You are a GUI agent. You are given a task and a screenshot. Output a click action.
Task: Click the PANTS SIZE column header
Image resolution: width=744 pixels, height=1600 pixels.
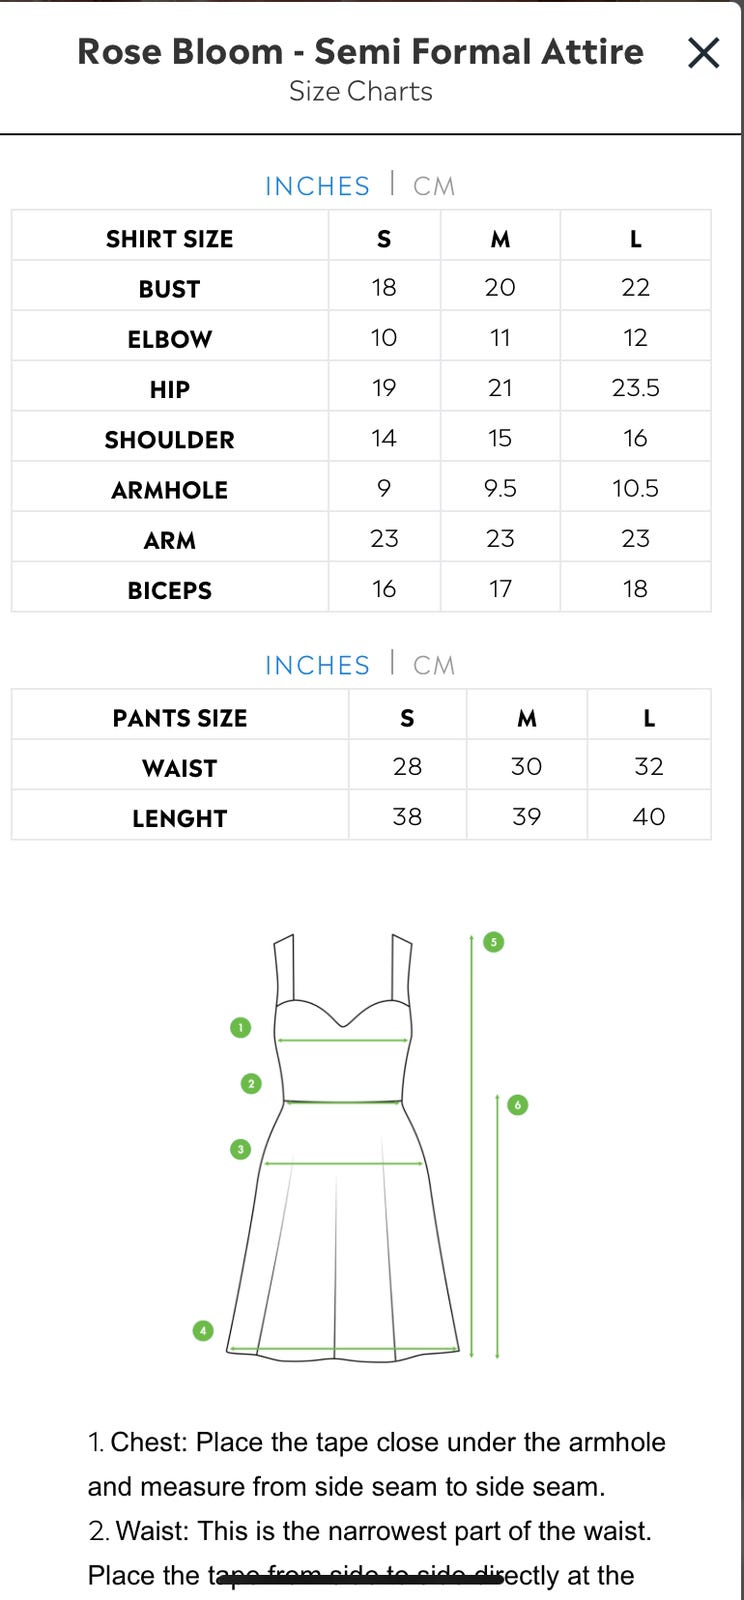coord(180,718)
